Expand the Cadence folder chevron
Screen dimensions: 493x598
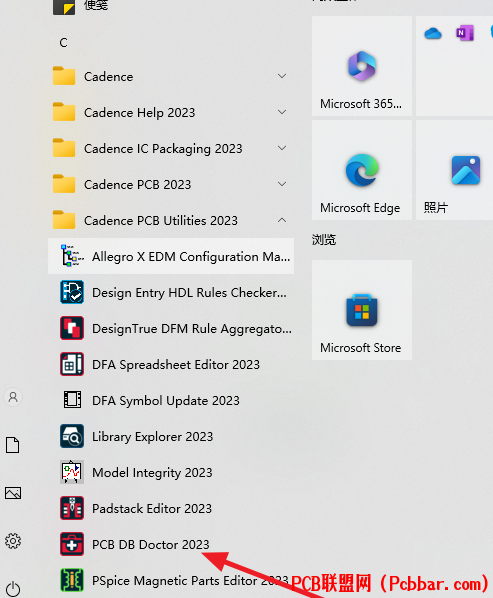click(x=282, y=76)
